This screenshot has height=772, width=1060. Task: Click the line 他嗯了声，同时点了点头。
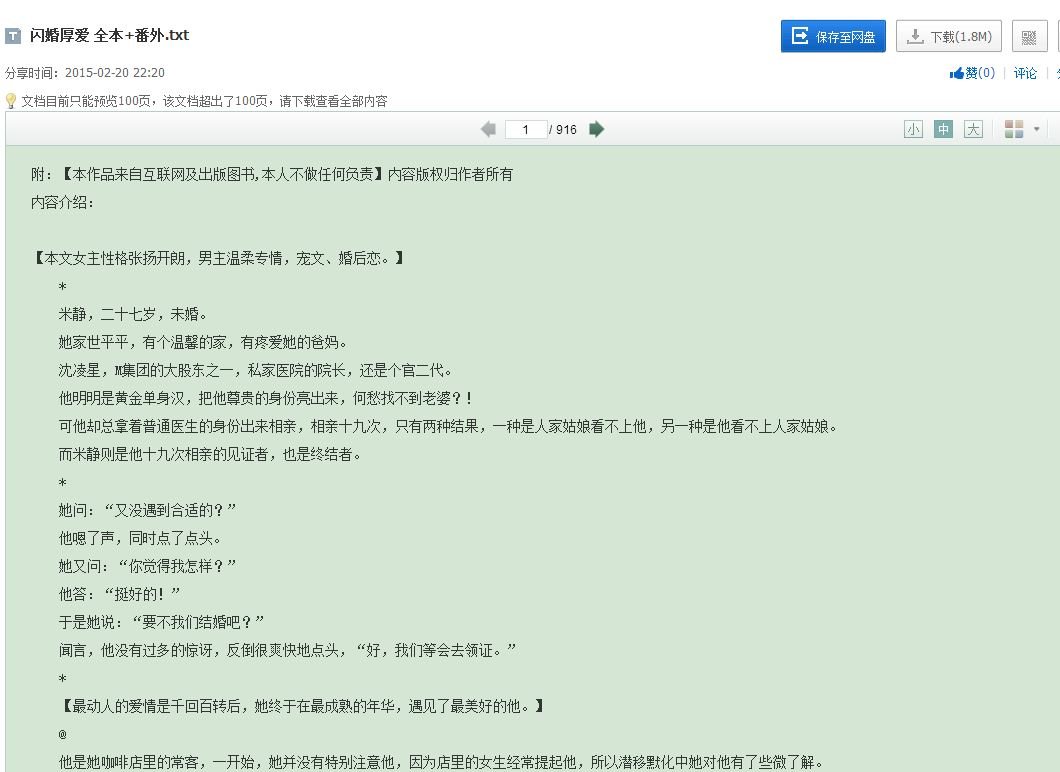click(x=141, y=538)
